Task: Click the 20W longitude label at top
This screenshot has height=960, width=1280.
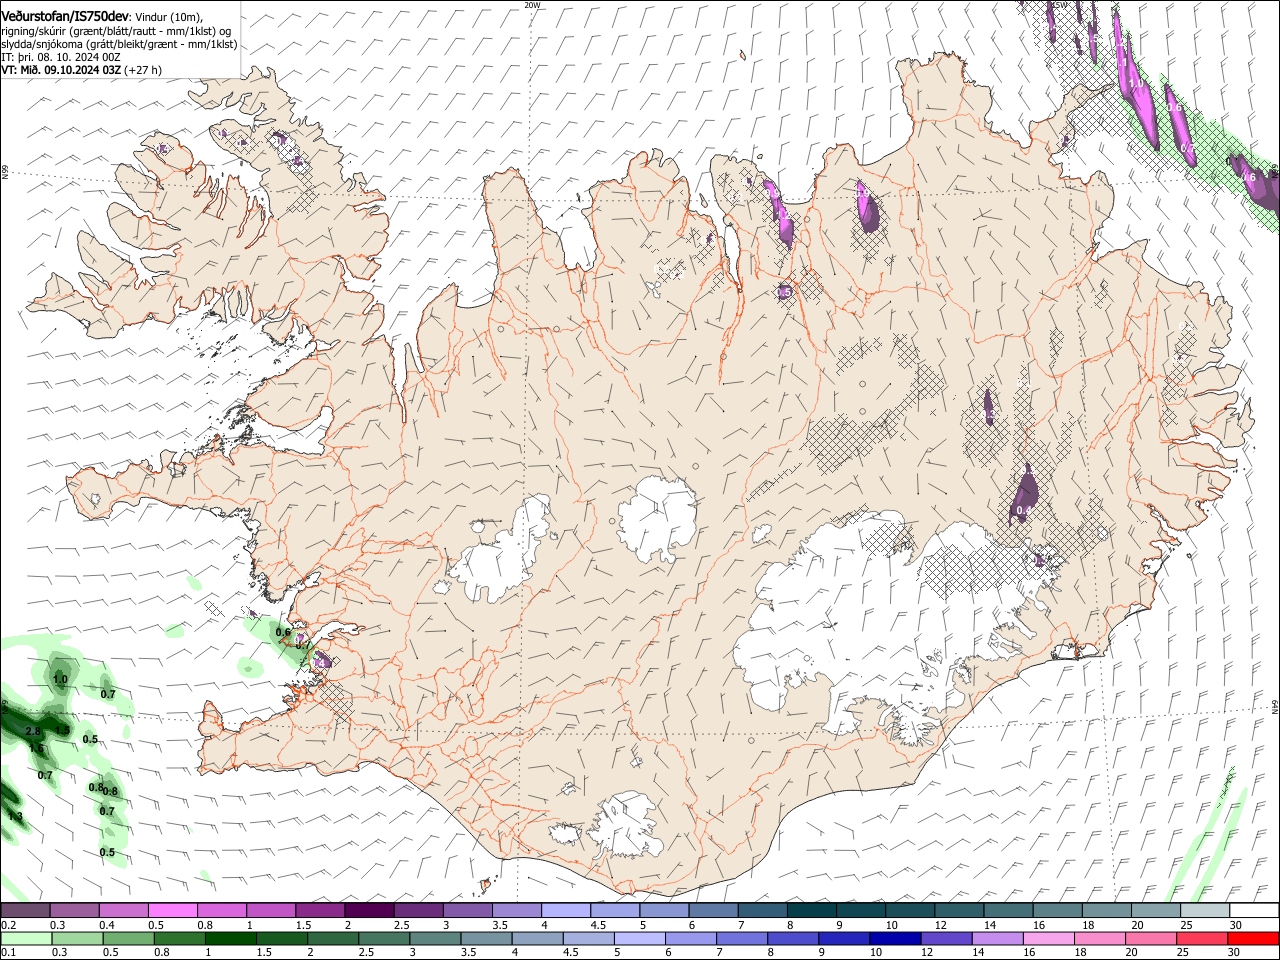Action: point(532,5)
